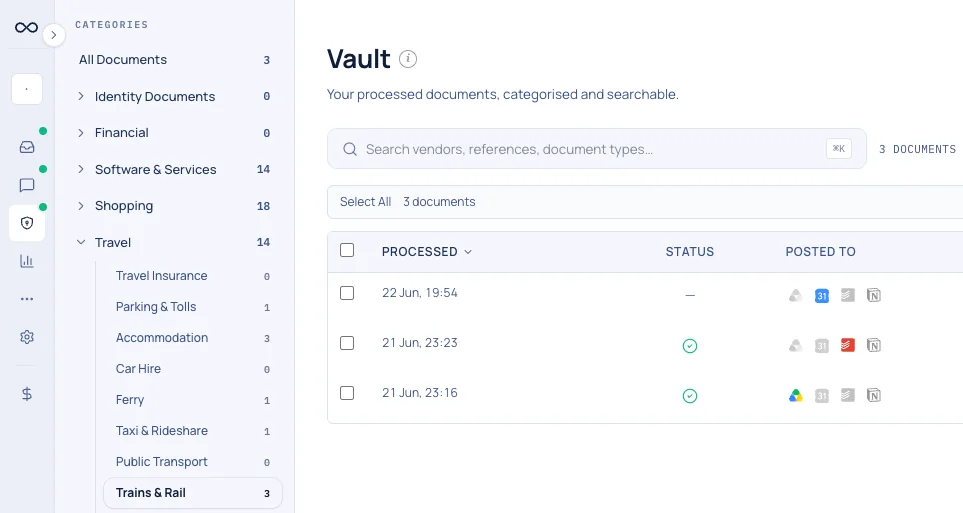Click Todoist icon in 22 Jun 19:54 row
This screenshot has height=513, width=963.
tap(848, 296)
